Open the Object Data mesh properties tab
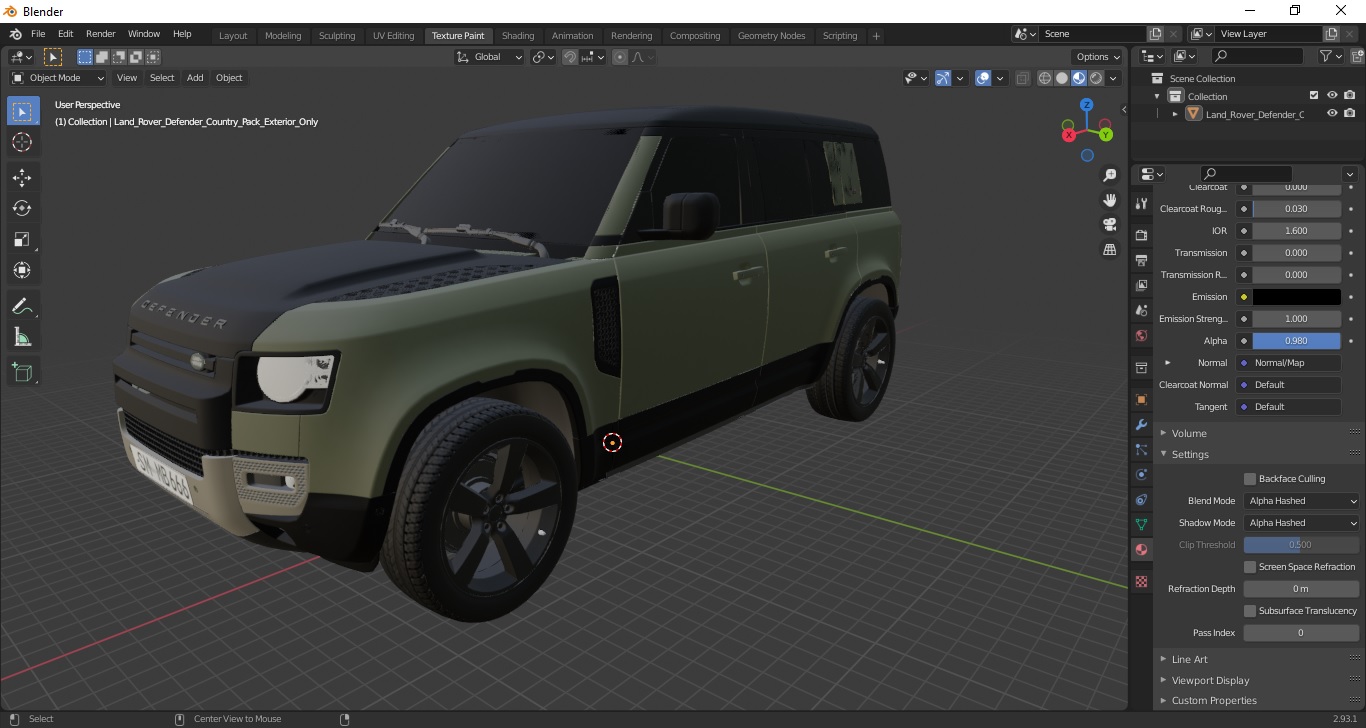This screenshot has width=1366, height=728. [1141, 524]
